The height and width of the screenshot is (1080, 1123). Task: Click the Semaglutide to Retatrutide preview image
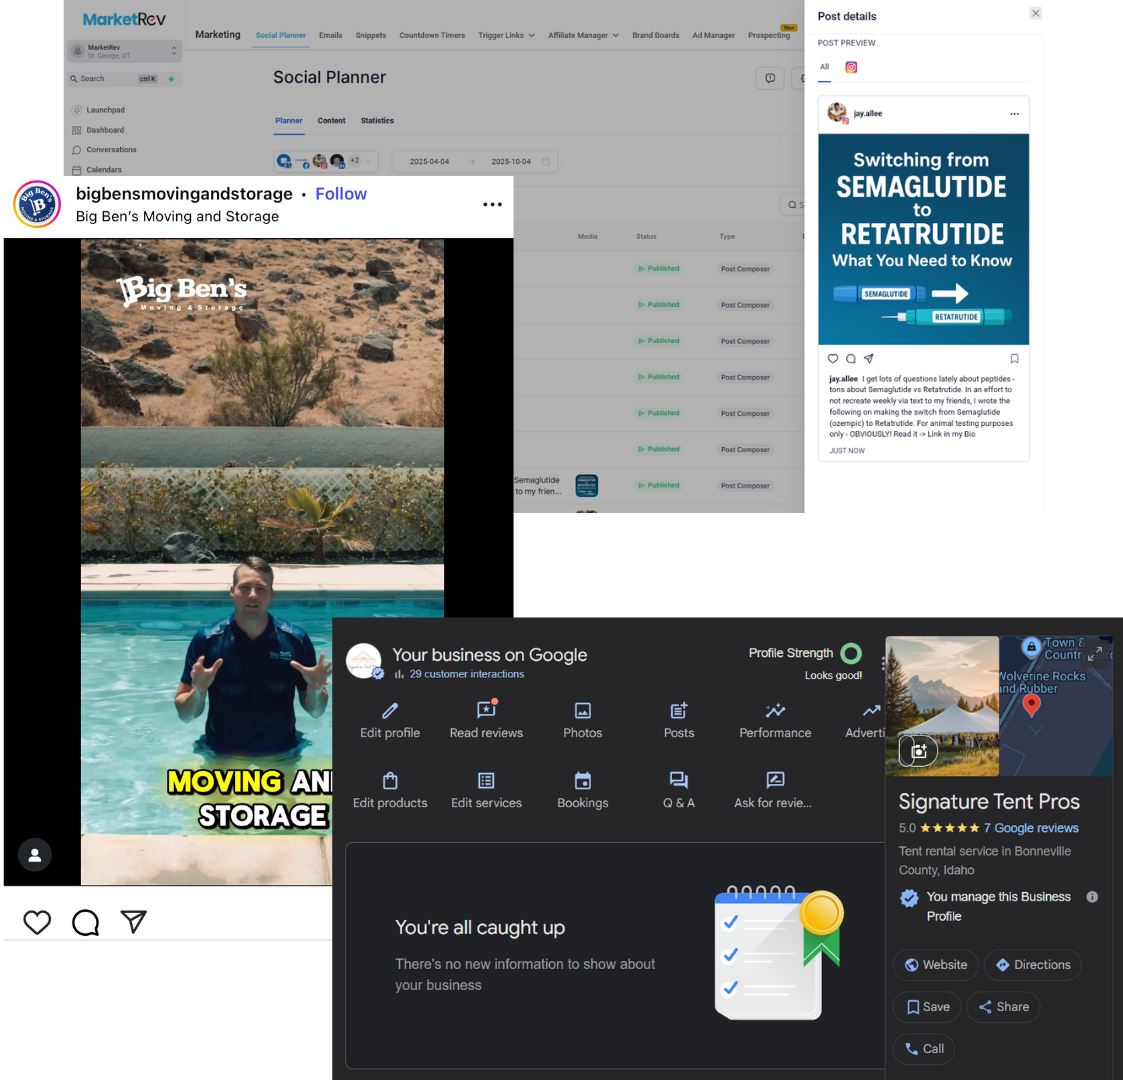click(923, 239)
